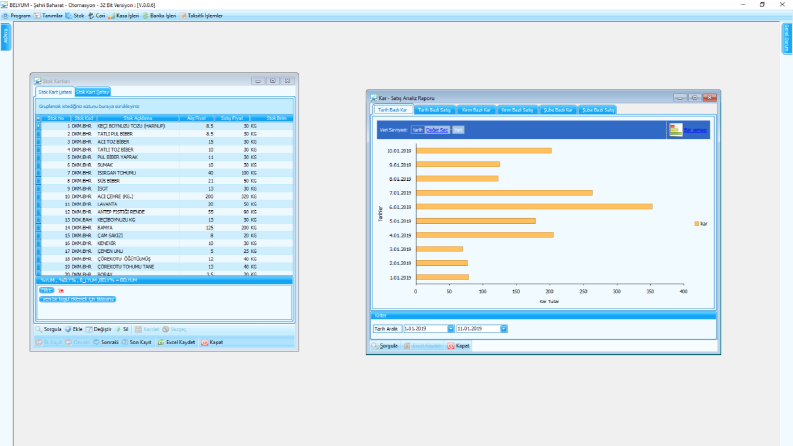Open the start date dropdown 1-01-2019
This screenshot has width=793, height=446.
point(450,329)
